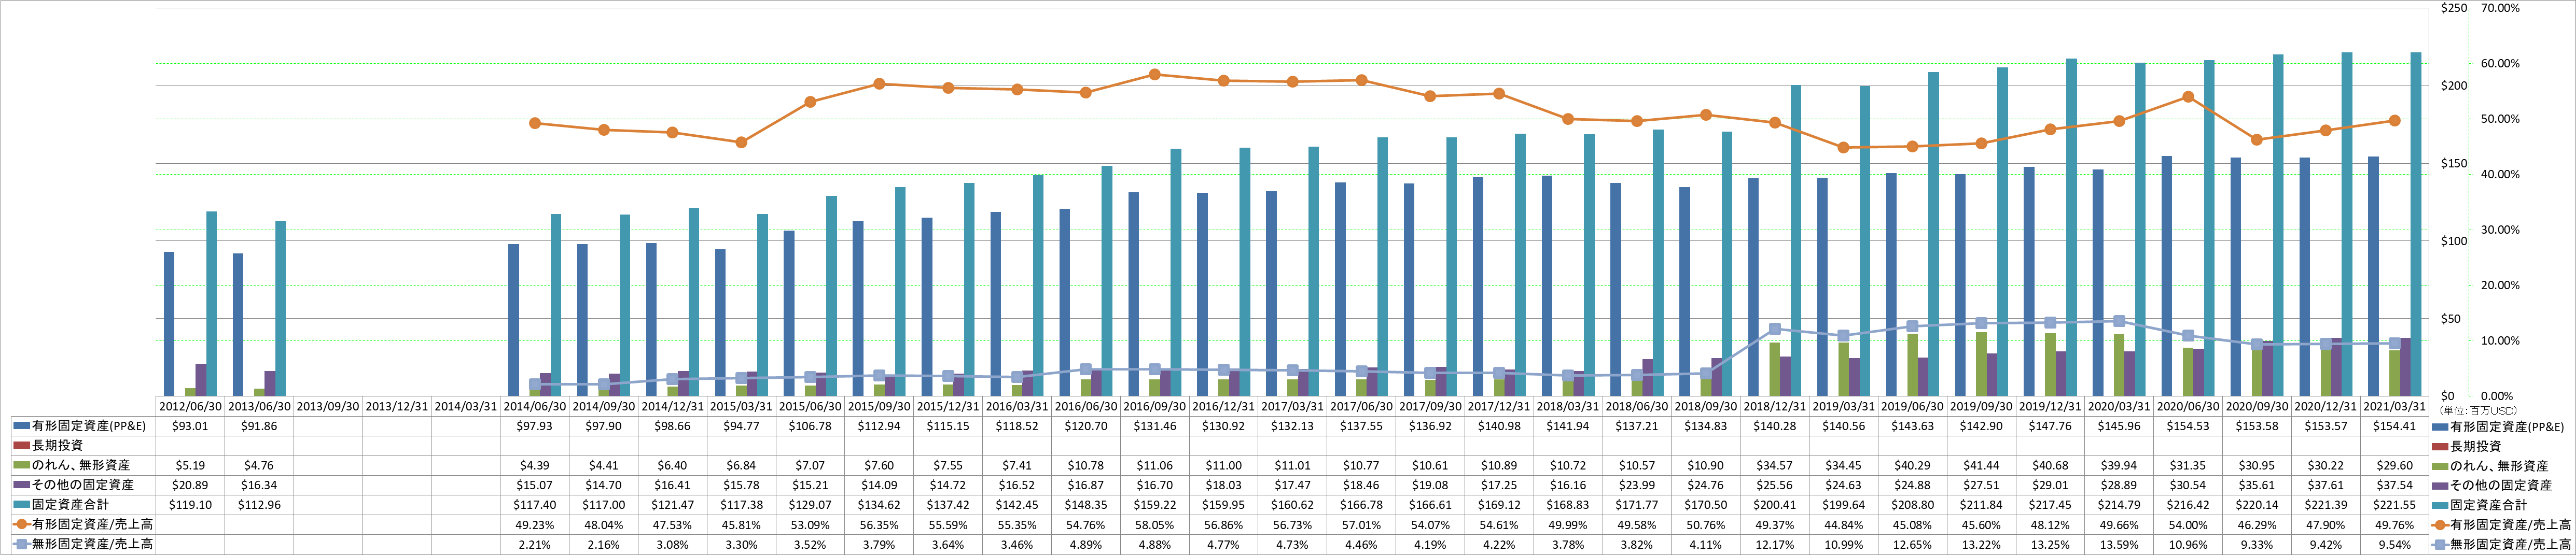Select the 2013/06/30 date label
The height and width of the screenshot is (555, 2576).
point(259,407)
